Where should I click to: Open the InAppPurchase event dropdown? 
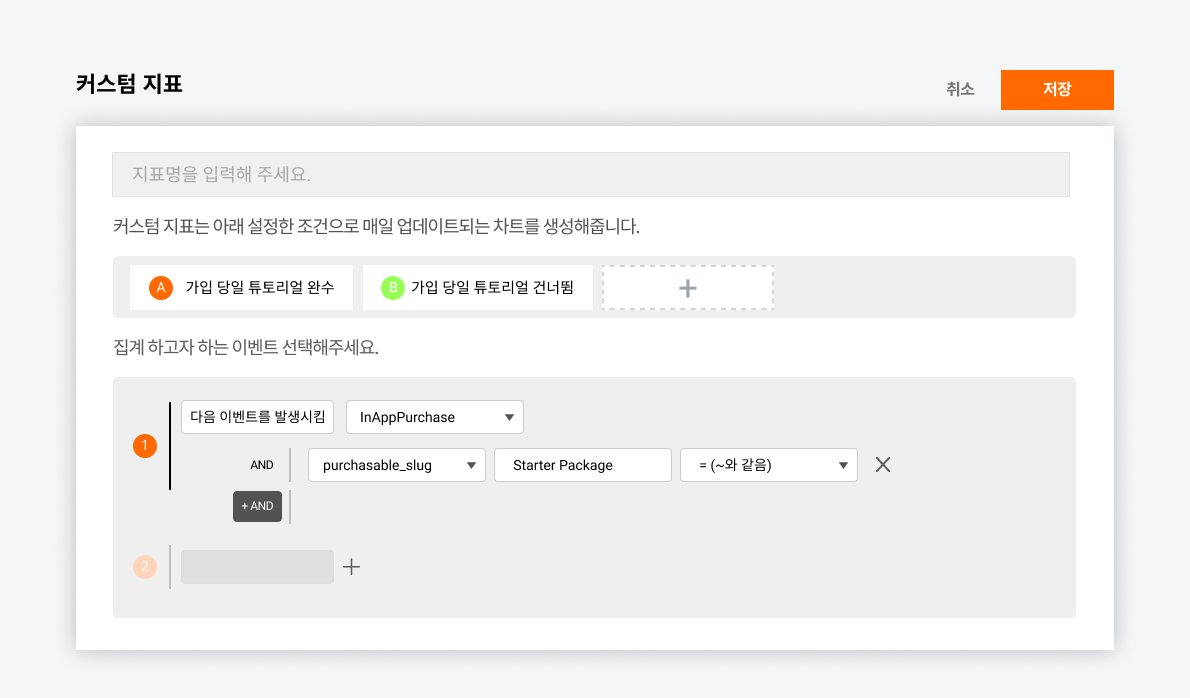click(434, 417)
